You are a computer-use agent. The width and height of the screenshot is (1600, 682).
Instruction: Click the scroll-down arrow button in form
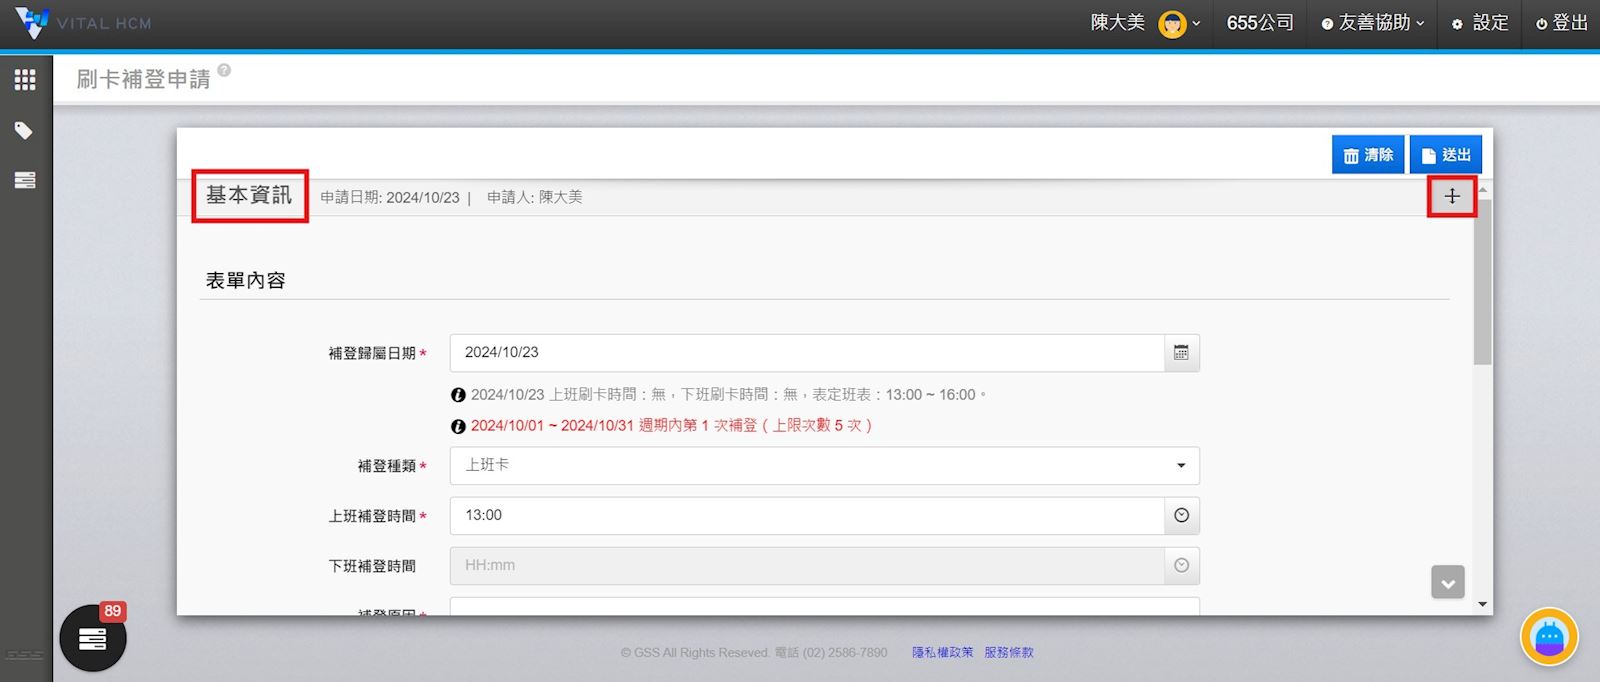pyautogui.click(x=1447, y=582)
